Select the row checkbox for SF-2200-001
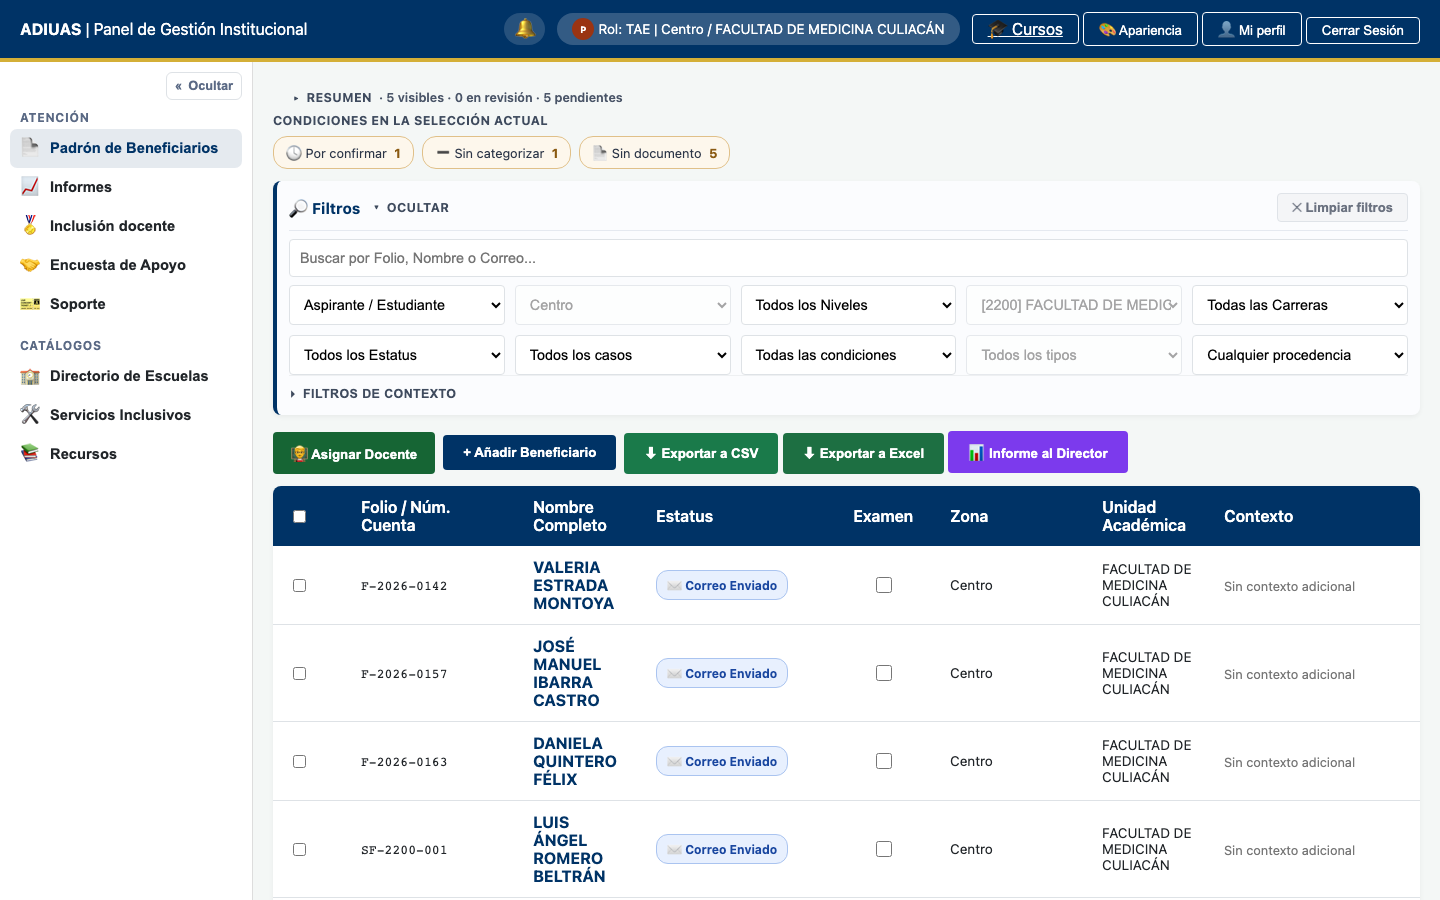The height and width of the screenshot is (900, 1440). [299, 849]
